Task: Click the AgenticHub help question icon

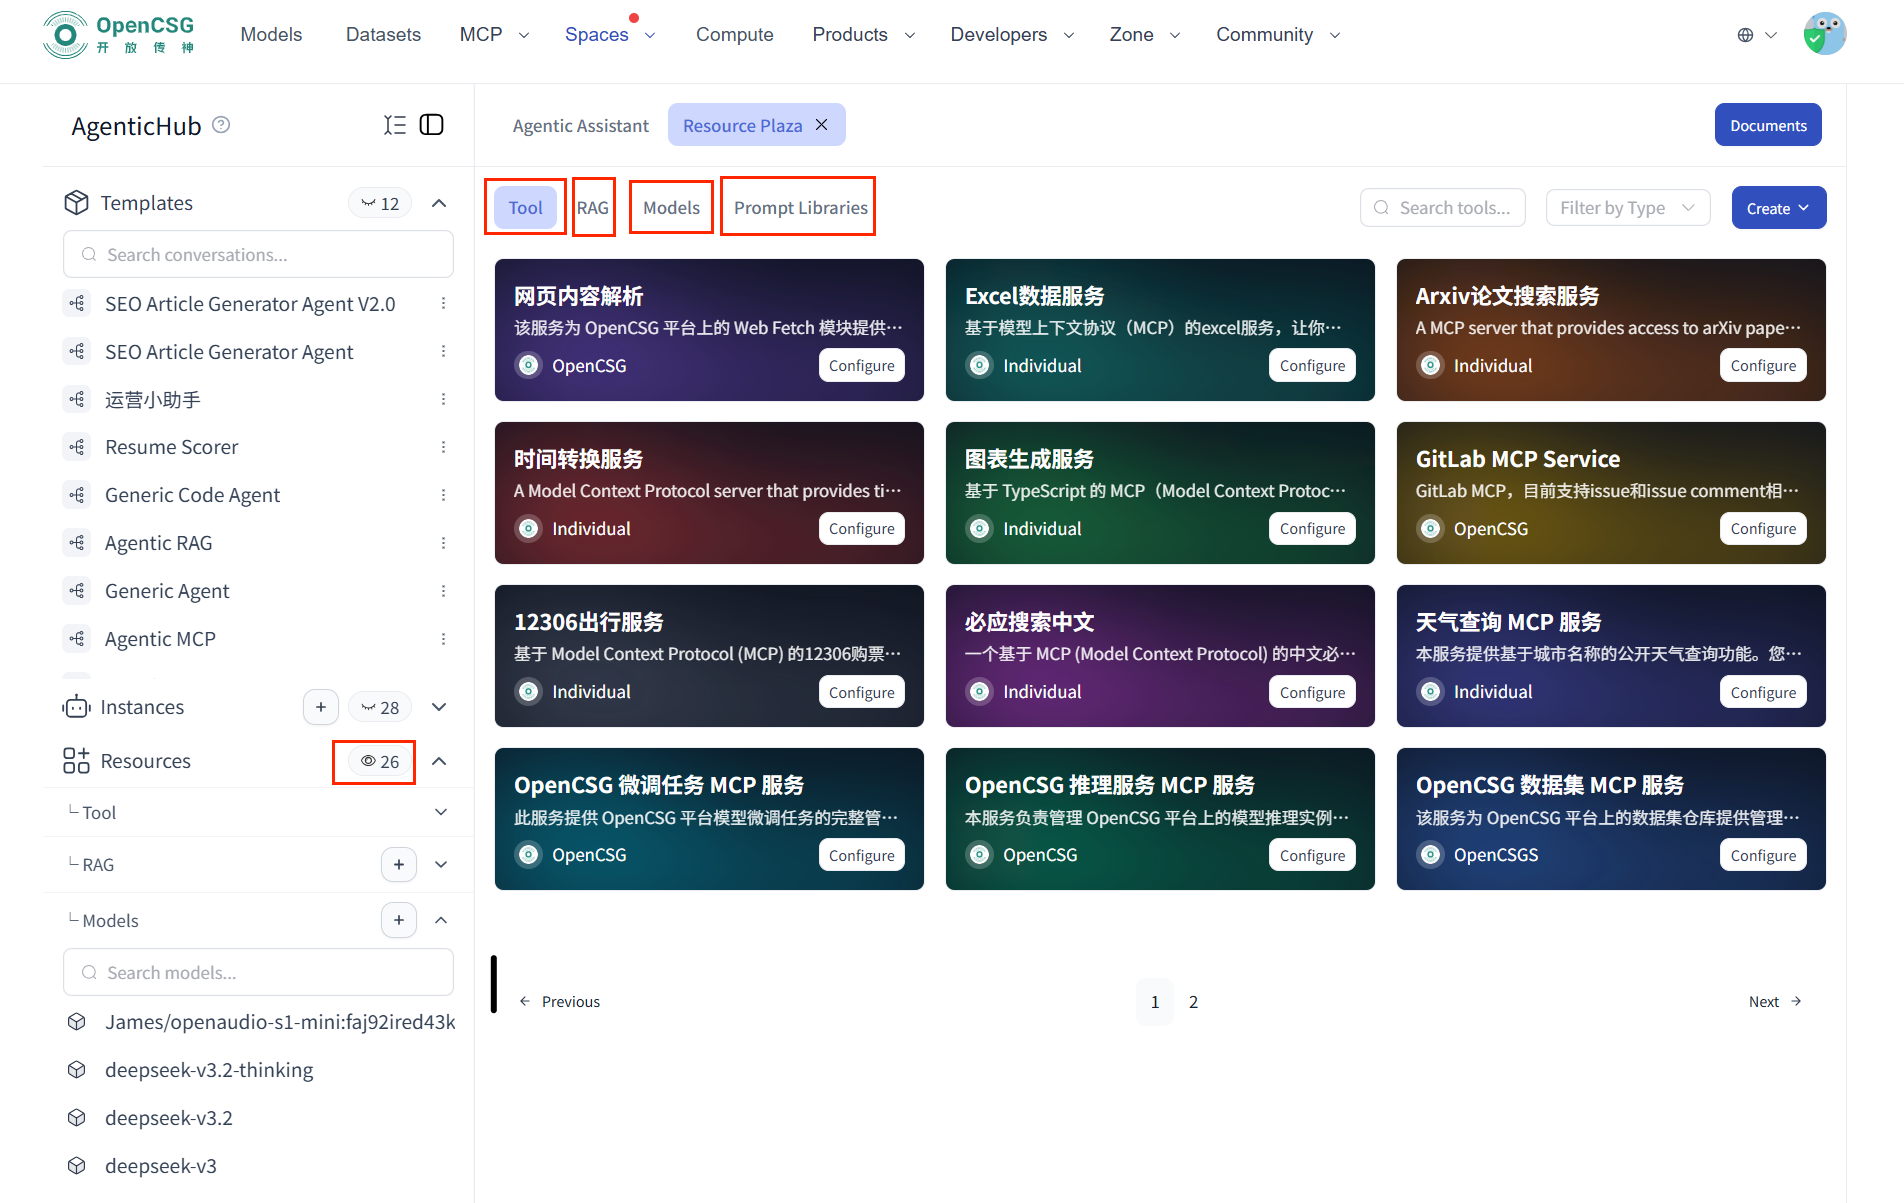Action: [222, 125]
